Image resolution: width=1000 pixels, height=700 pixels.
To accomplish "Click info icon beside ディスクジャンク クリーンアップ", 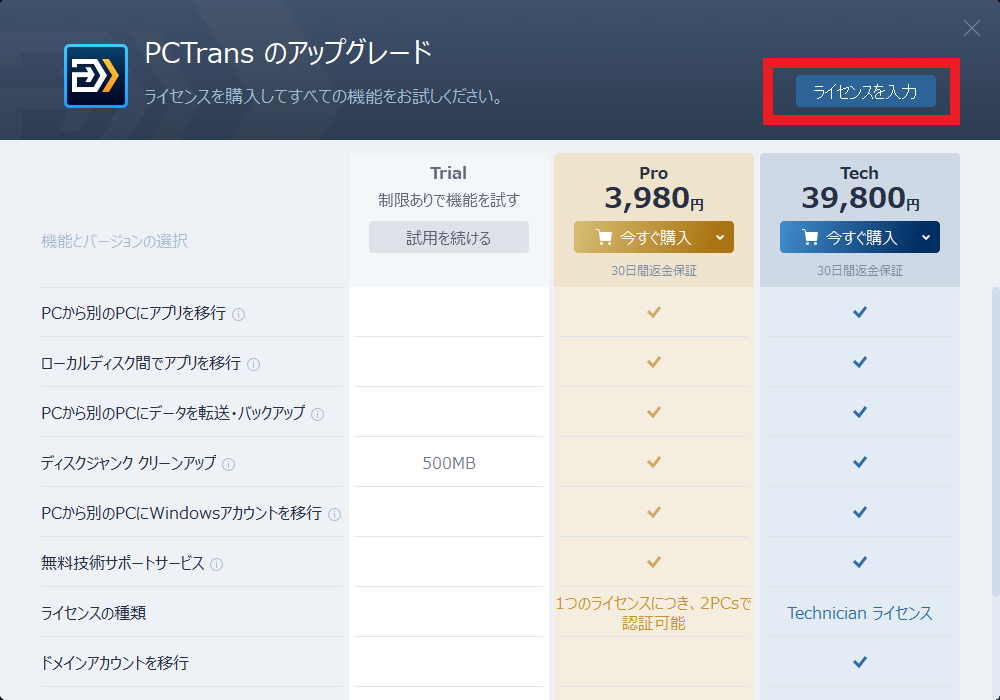I will click(228, 464).
